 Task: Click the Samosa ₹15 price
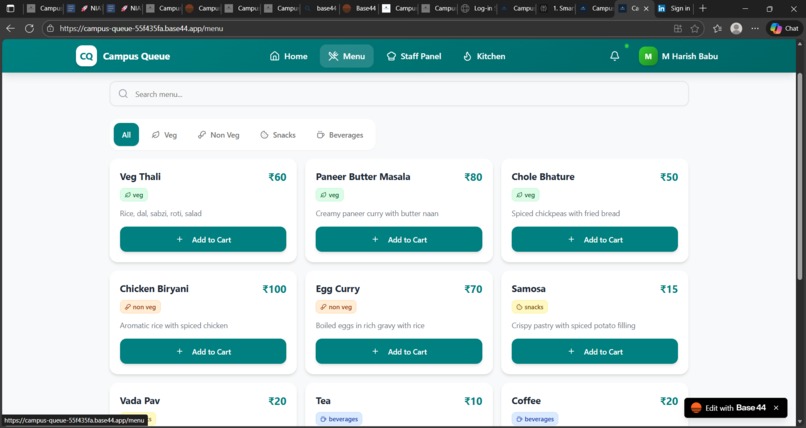[x=669, y=289]
